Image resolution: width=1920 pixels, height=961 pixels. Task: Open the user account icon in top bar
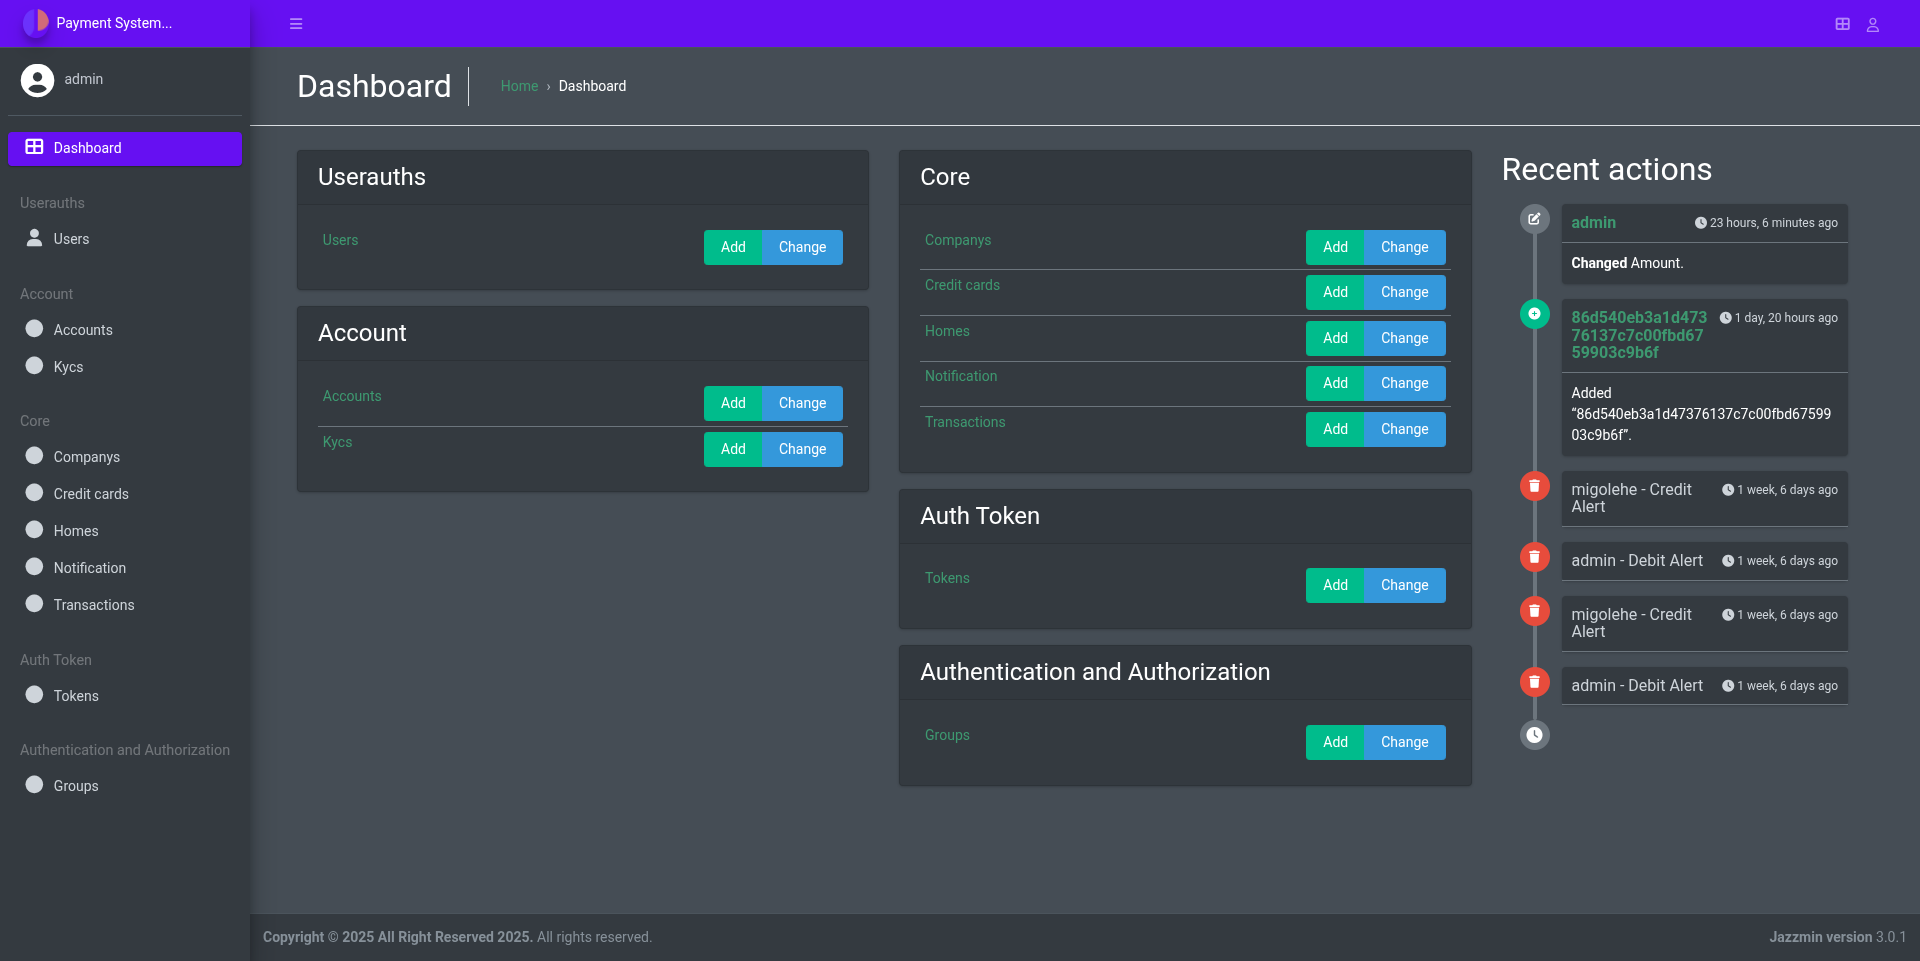(x=1872, y=24)
